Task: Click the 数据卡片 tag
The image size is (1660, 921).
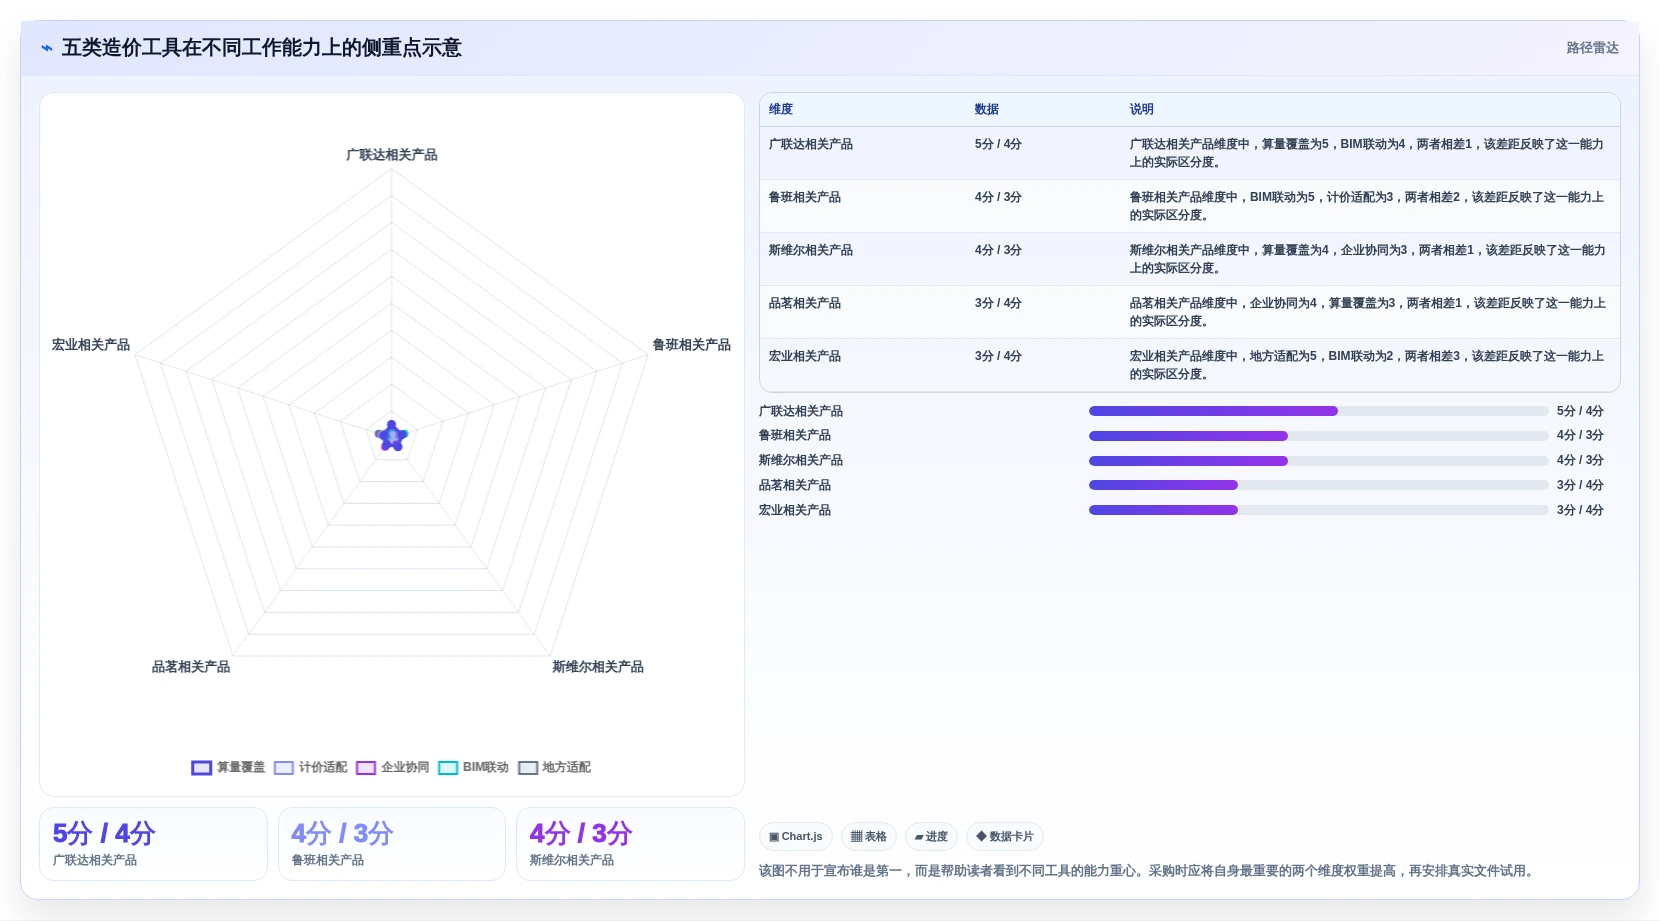Action: [x=1005, y=836]
